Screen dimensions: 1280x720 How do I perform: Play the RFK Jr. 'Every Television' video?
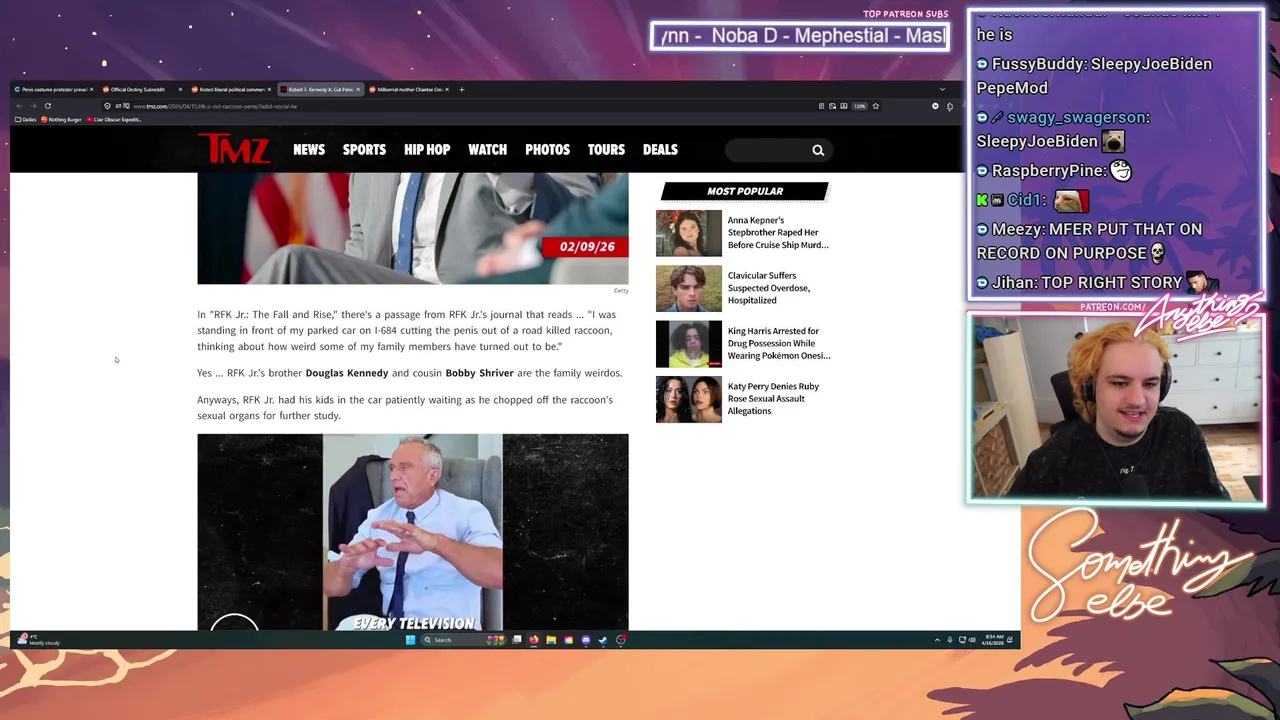413,532
